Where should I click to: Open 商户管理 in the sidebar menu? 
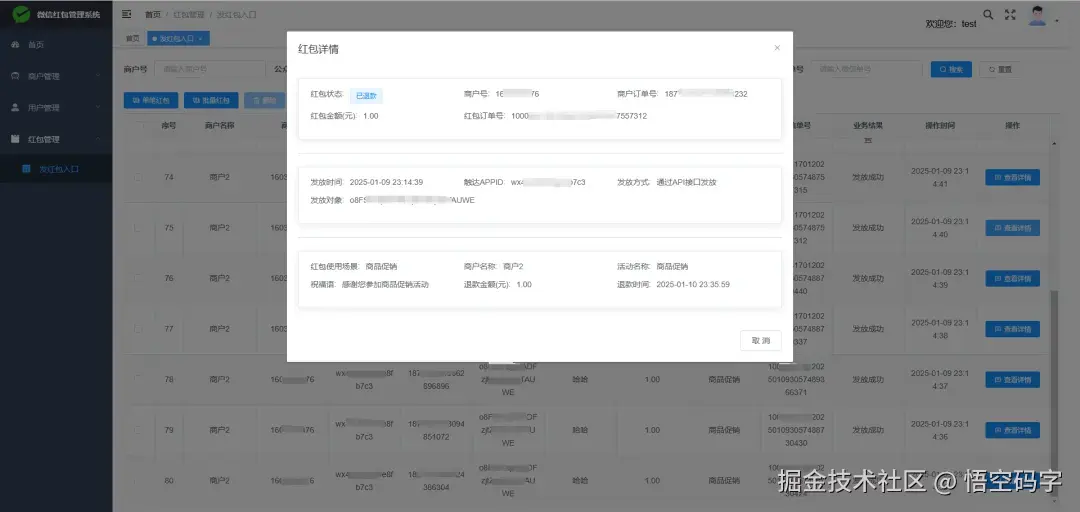tap(56, 76)
